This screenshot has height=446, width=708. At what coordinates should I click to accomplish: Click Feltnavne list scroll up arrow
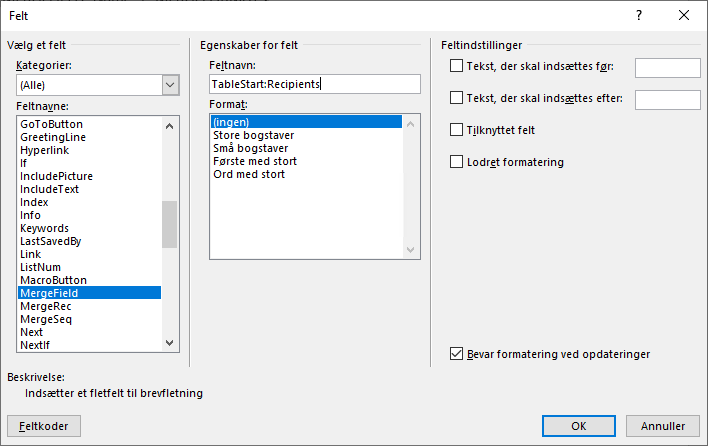[x=169, y=126]
